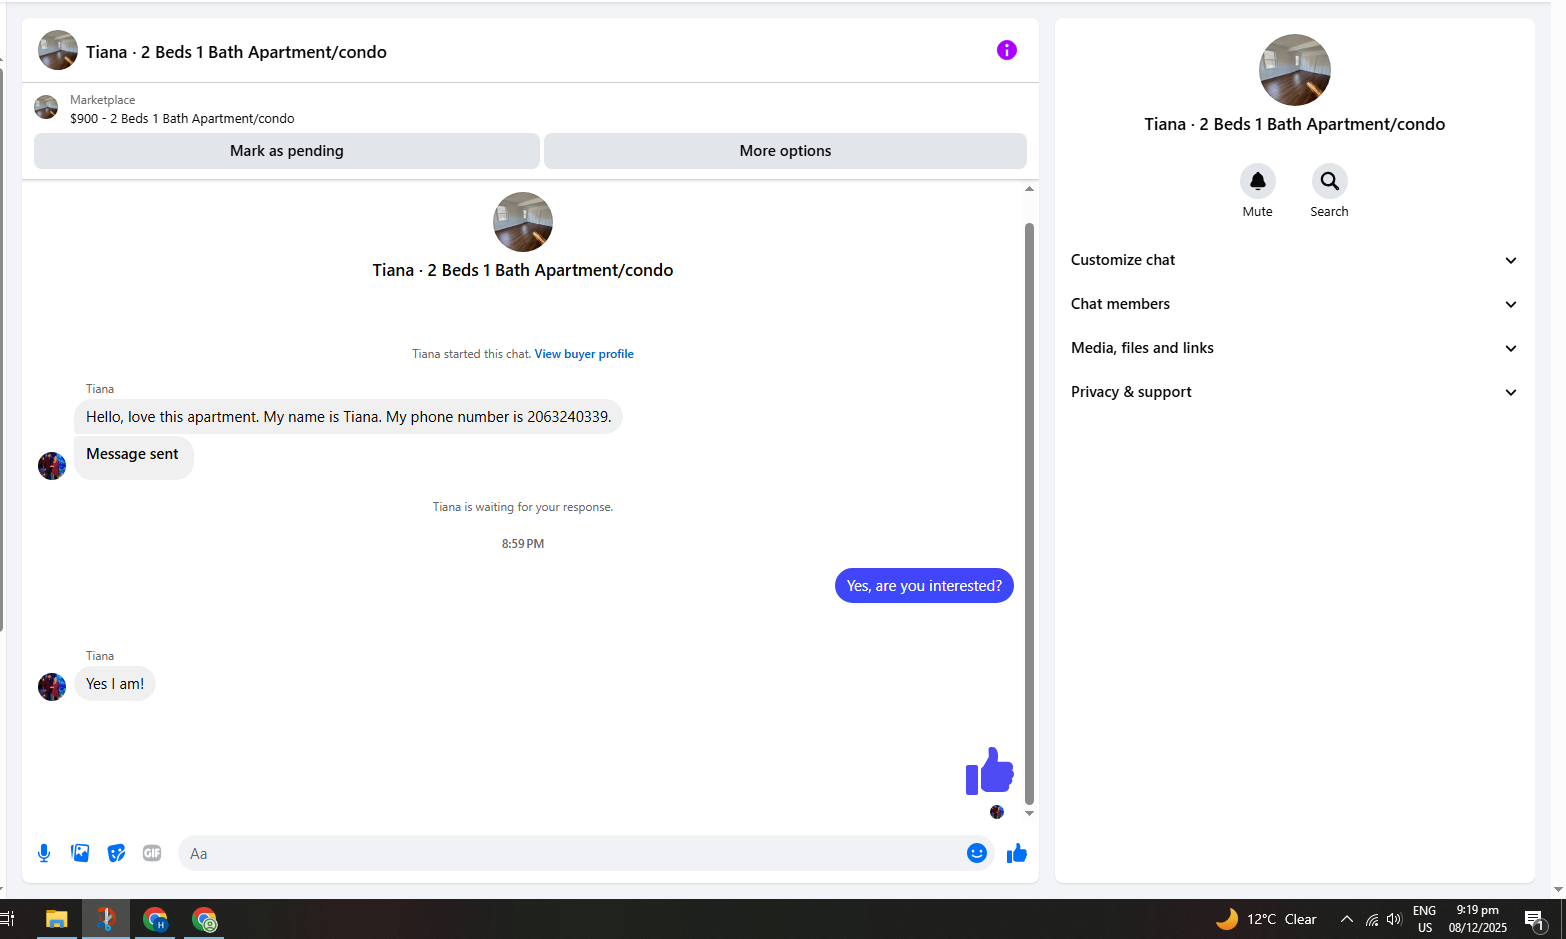
Task: Open the Chrome icon with H badge
Action: click(x=155, y=919)
